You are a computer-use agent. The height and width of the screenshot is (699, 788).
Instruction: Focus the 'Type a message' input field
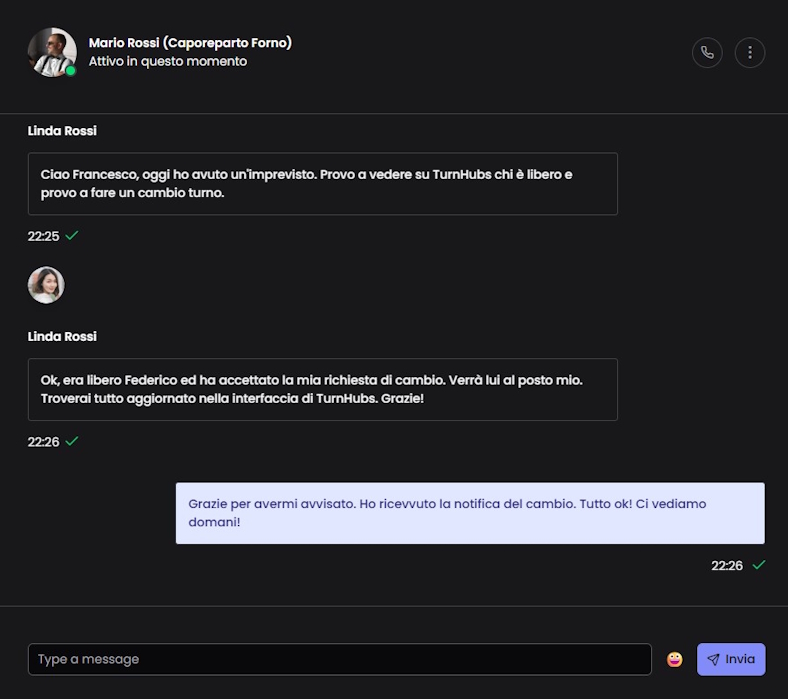click(339, 659)
